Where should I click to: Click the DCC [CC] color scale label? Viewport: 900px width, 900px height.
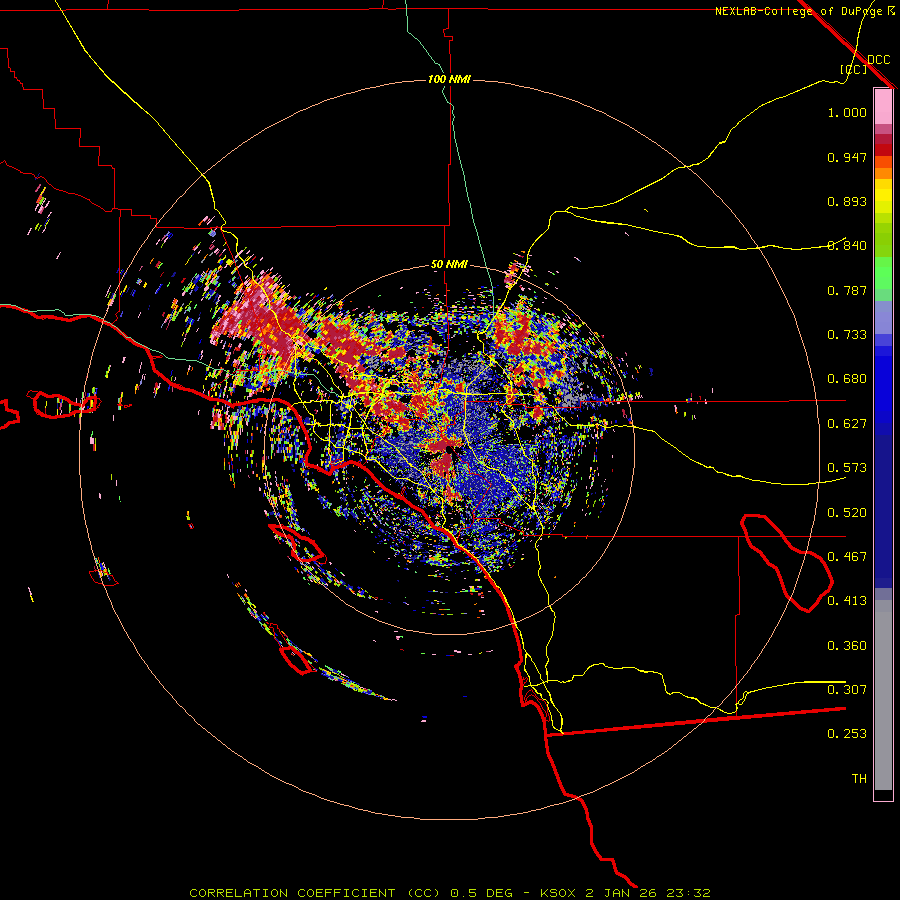coord(864,64)
